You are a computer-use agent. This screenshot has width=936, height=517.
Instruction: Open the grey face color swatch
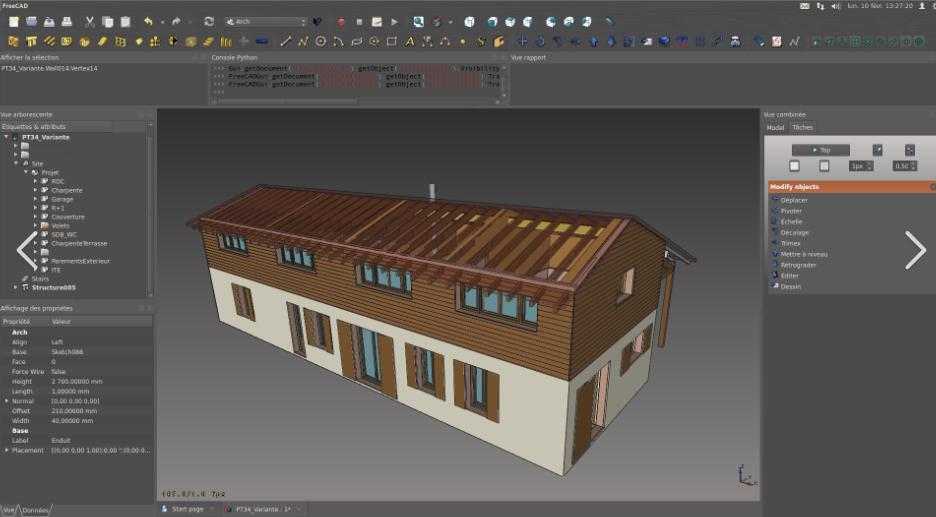tap(824, 165)
